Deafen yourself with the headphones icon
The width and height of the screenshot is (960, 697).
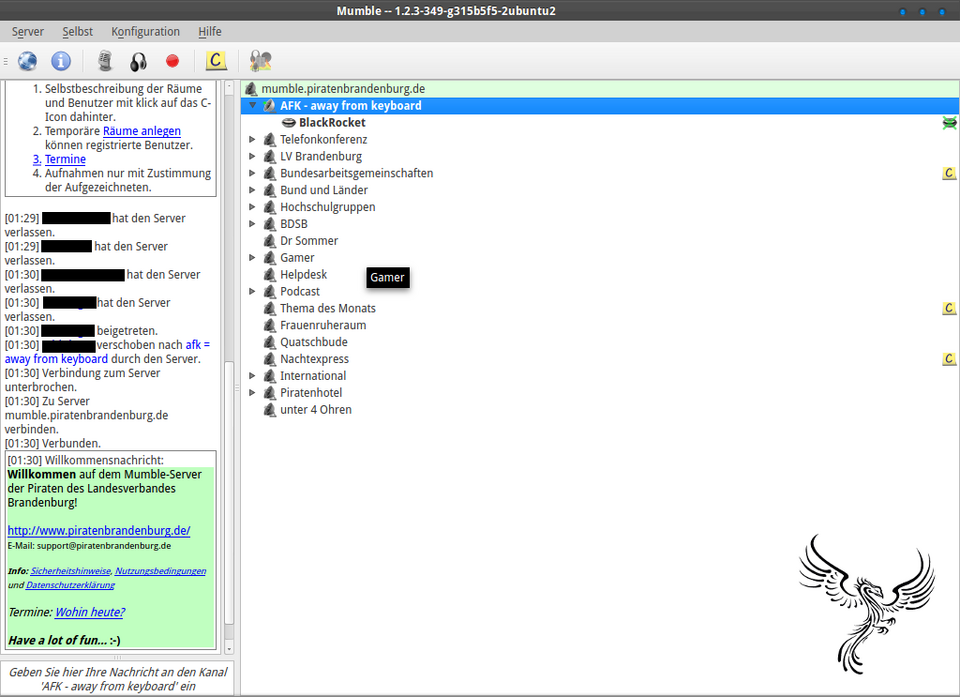[140, 61]
